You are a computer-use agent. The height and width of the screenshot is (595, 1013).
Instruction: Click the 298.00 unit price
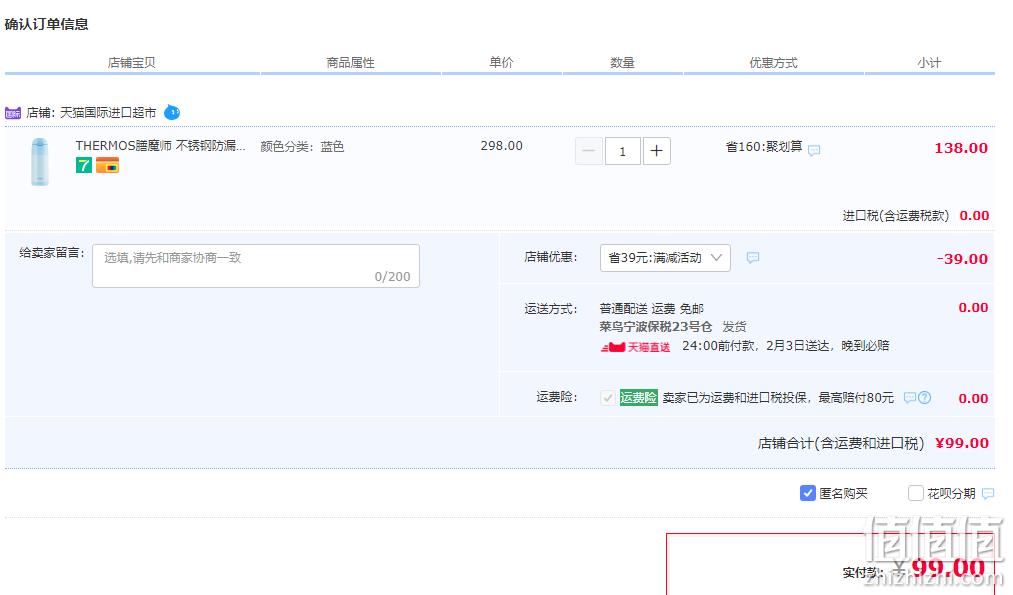click(x=501, y=146)
